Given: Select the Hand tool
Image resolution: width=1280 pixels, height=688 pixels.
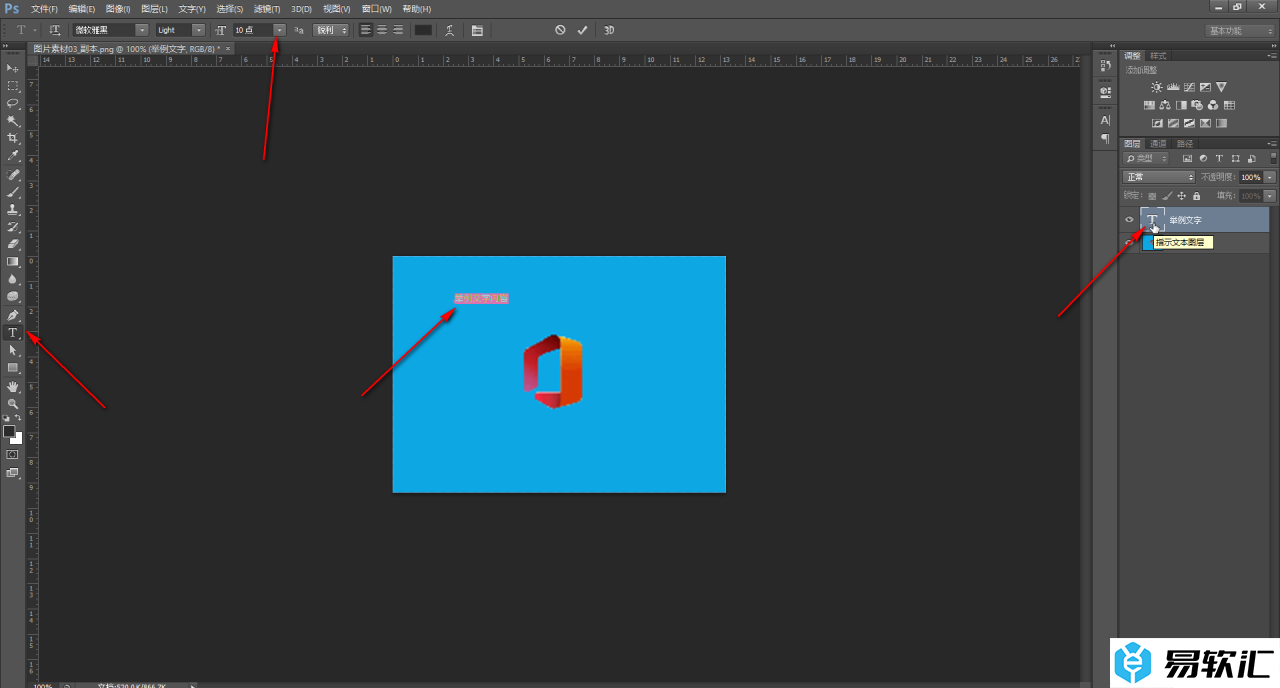Looking at the screenshot, I should pos(13,387).
